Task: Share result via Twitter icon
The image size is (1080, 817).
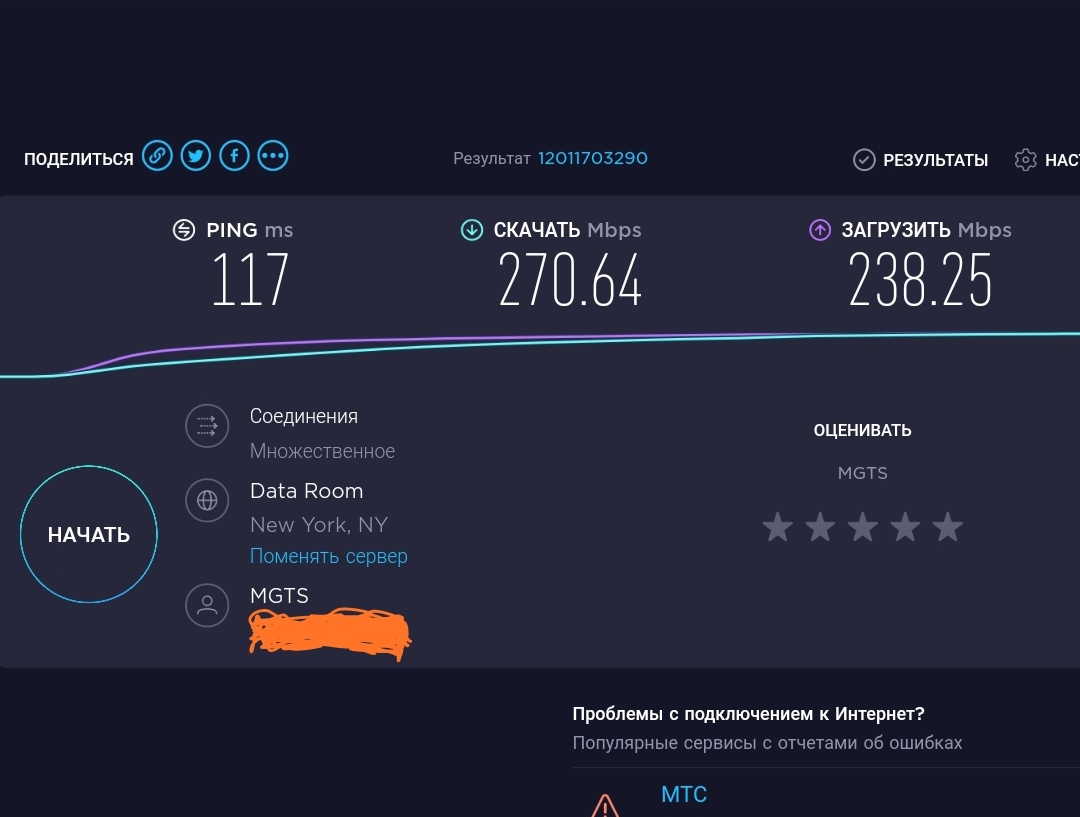Action: 196,156
